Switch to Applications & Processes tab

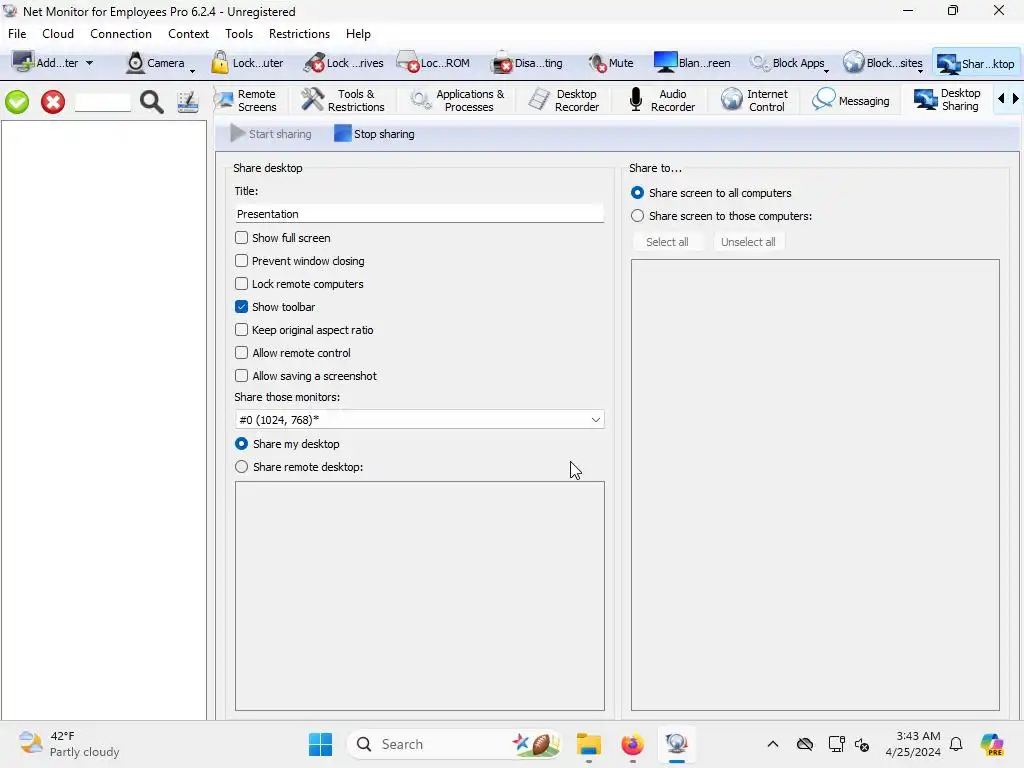457,101
